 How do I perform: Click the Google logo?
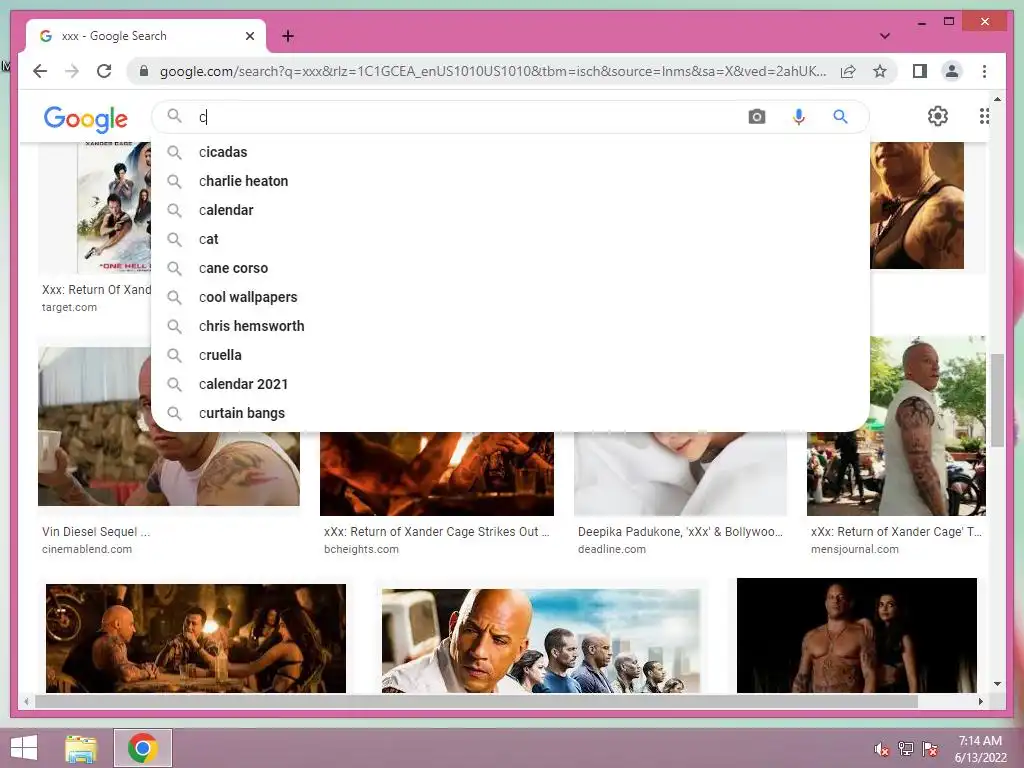click(86, 118)
